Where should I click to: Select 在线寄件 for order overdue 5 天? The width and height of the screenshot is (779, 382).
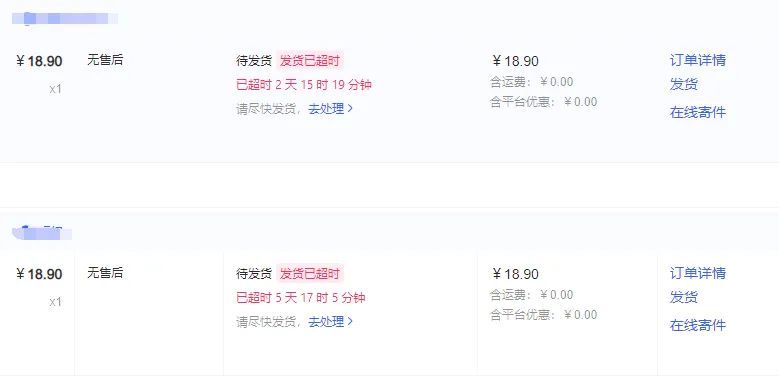[x=698, y=325]
